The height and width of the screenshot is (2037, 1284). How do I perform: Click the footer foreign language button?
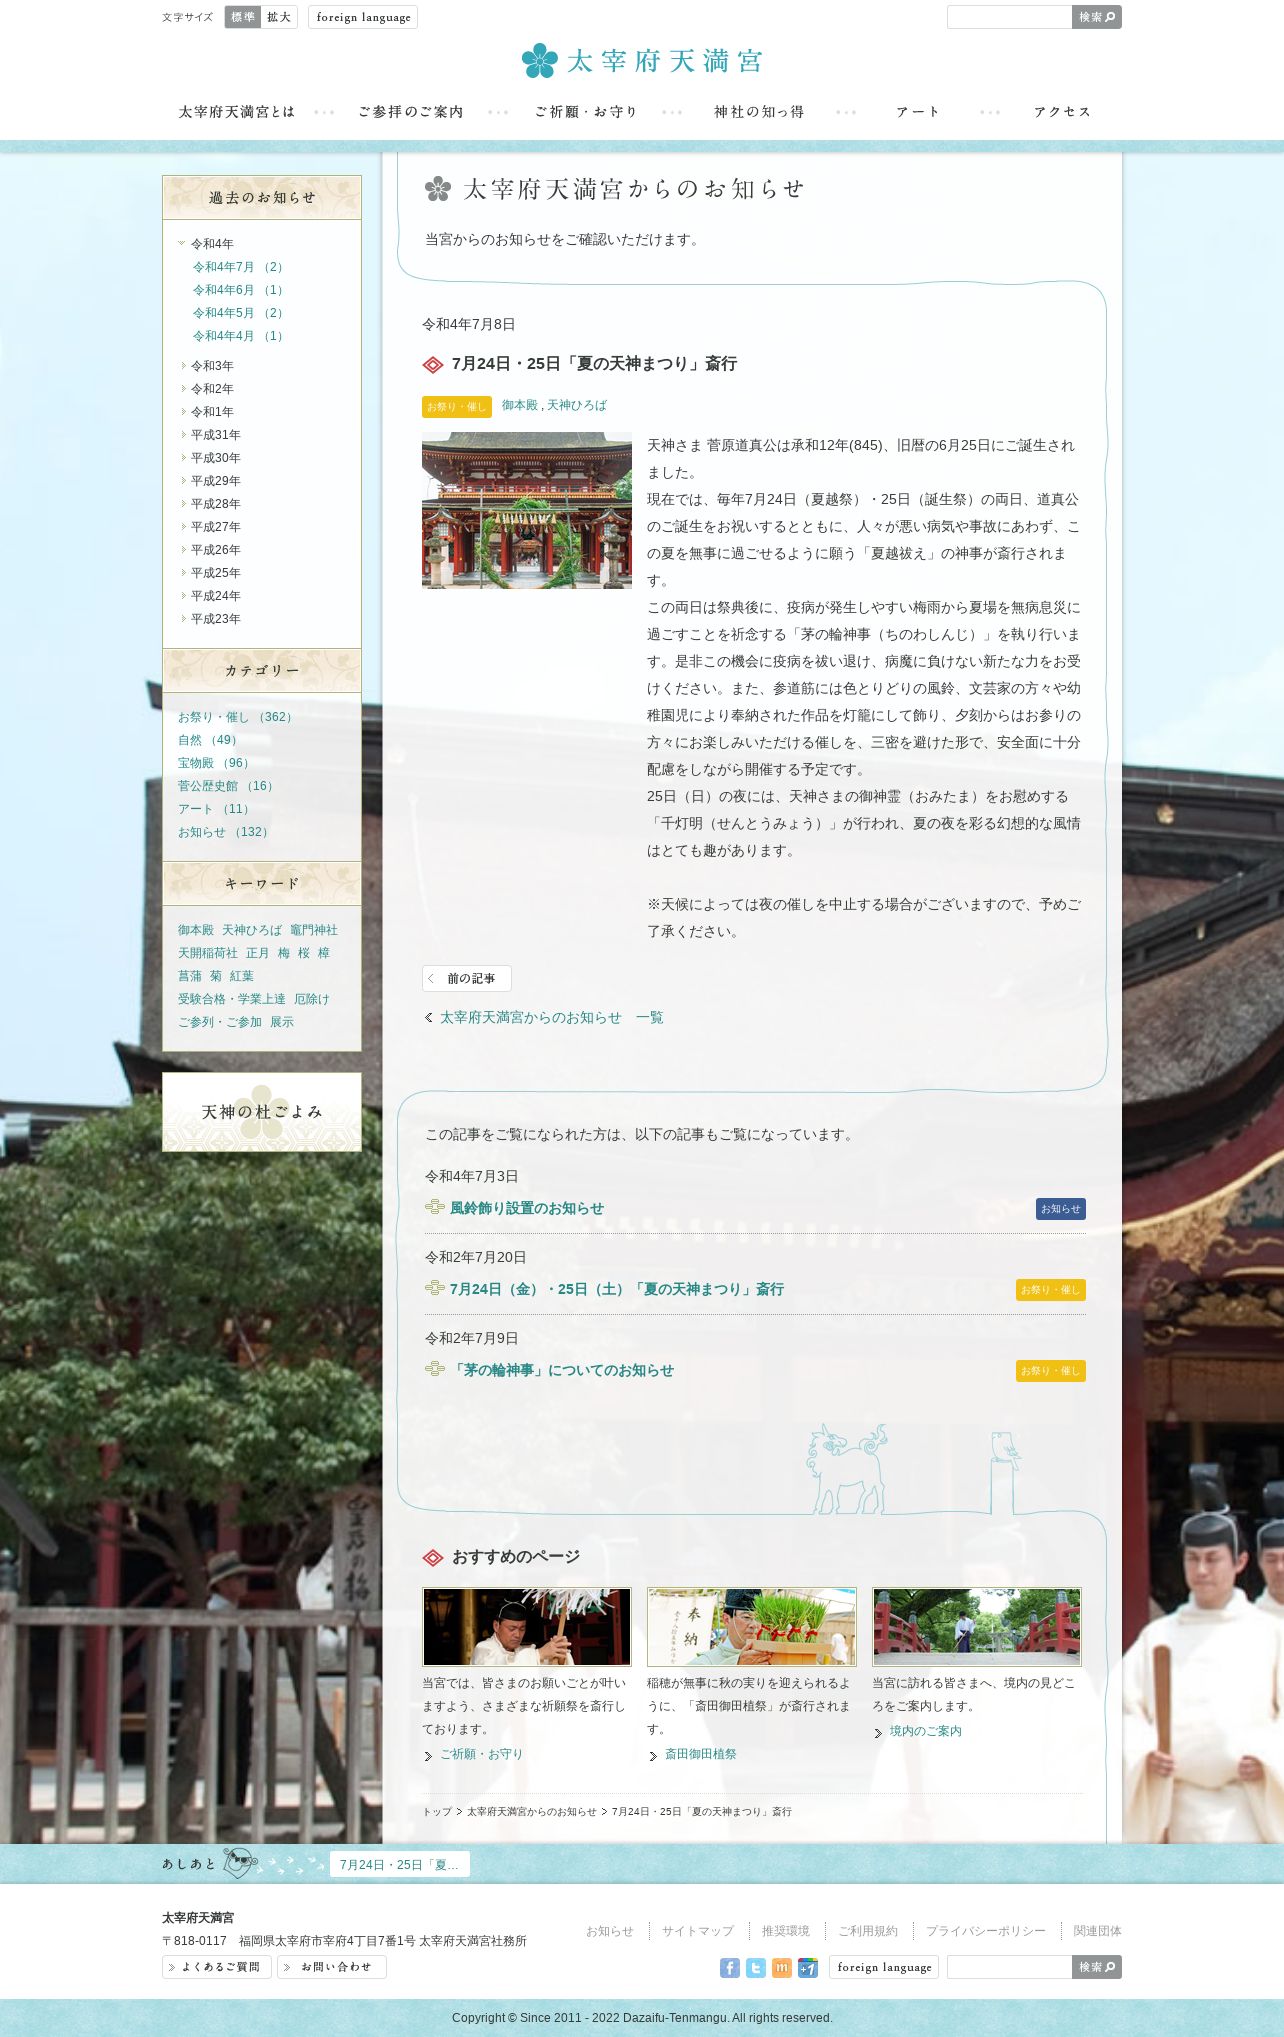pos(884,1967)
